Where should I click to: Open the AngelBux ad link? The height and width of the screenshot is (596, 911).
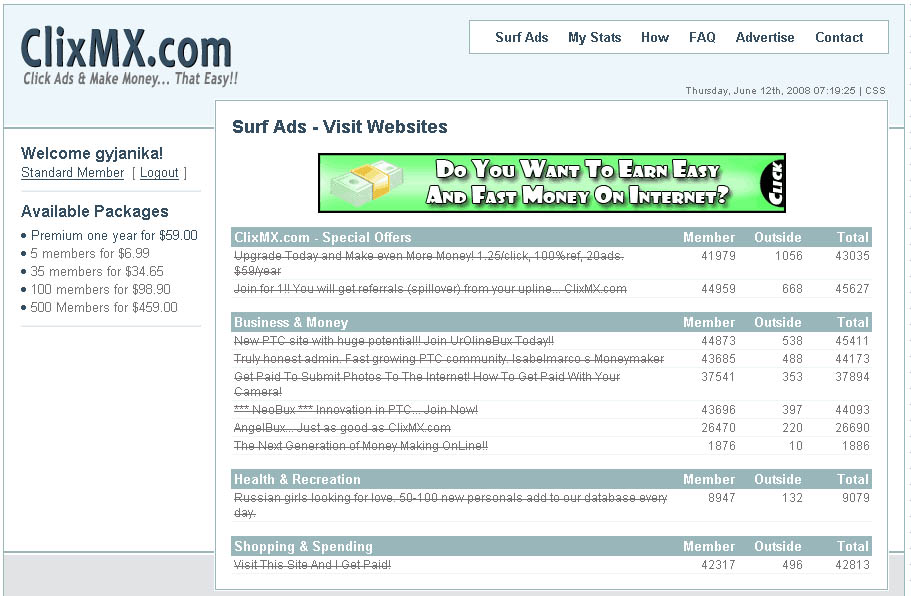pos(342,428)
